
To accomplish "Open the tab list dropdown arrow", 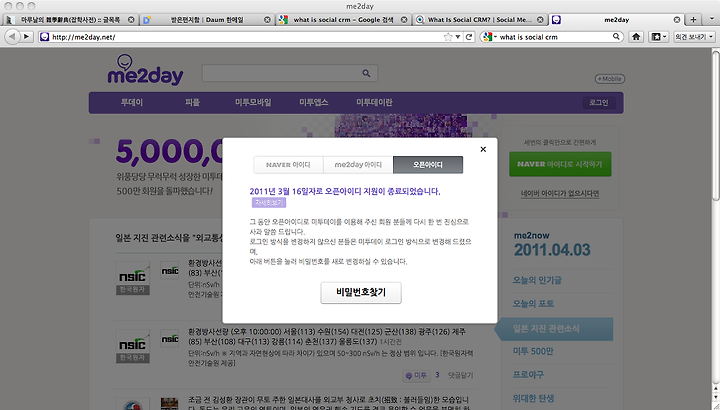I will 712,19.
